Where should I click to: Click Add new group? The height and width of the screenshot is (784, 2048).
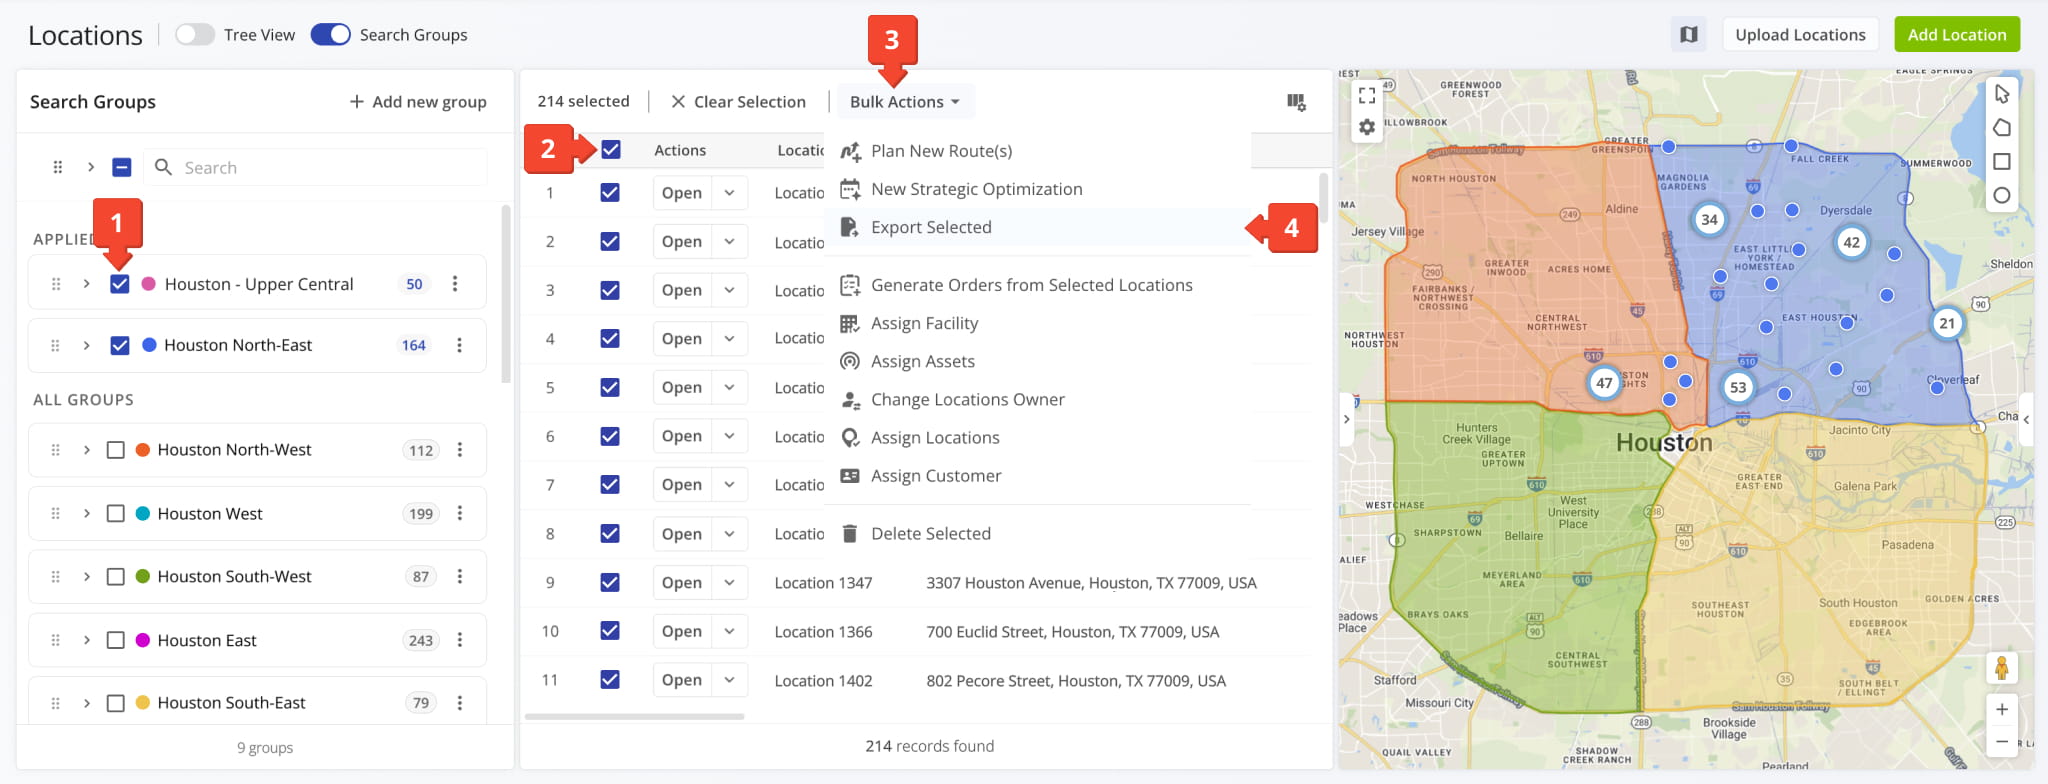click(x=418, y=102)
